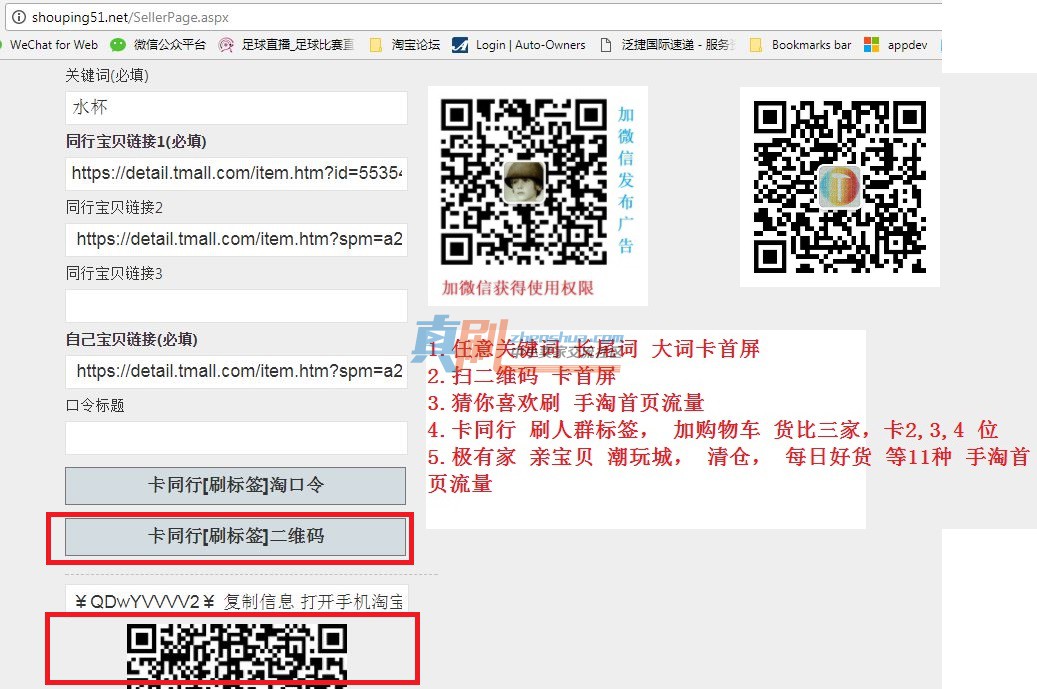Open the Login | Auto-Owners bookmark

point(530,45)
